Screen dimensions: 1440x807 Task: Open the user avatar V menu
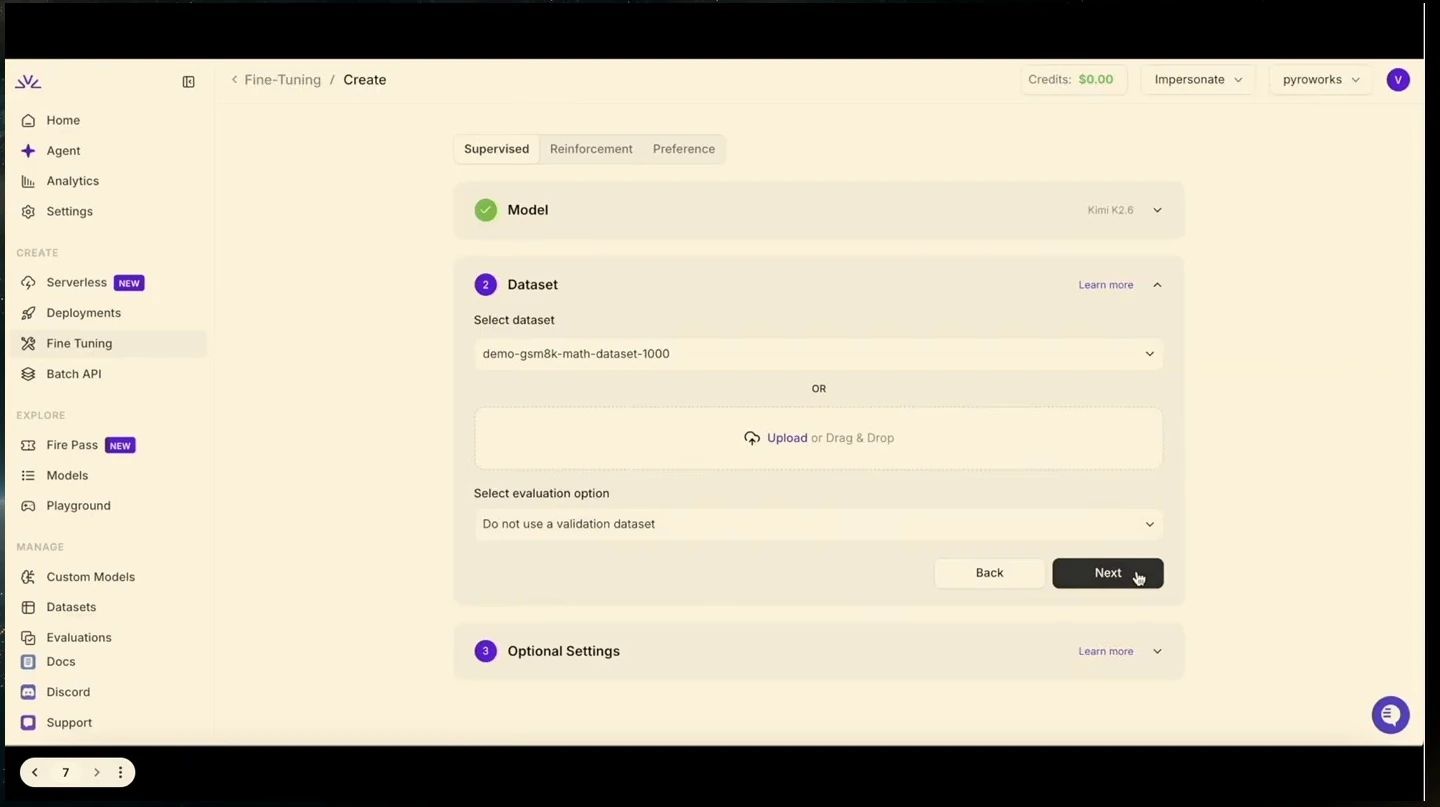tap(1398, 80)
